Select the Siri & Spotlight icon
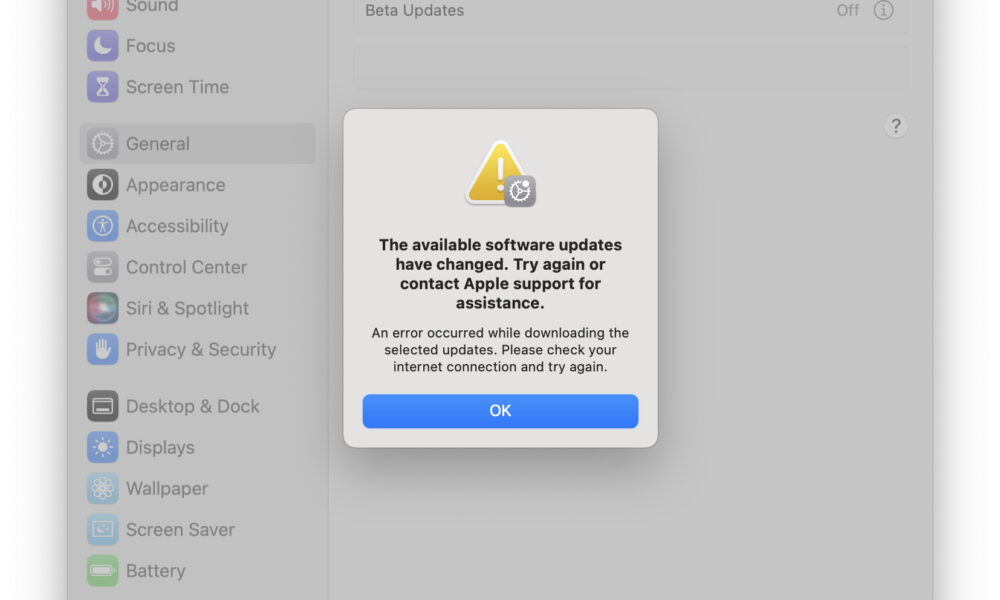The height and width of the screenshot is (600, 1000). (x=103, y=308)
